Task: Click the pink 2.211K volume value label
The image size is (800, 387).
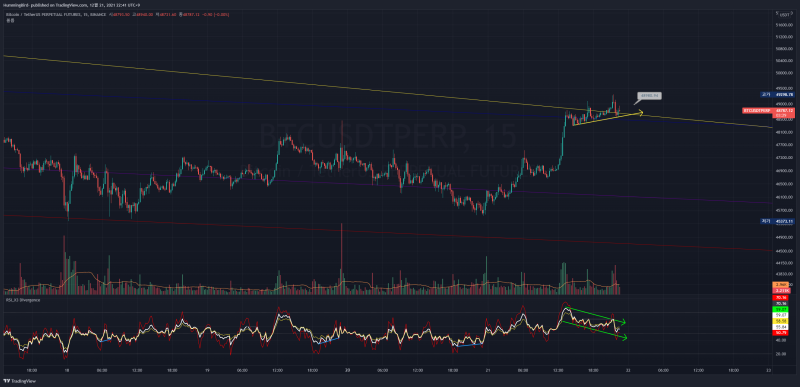Action: [781, 290]
